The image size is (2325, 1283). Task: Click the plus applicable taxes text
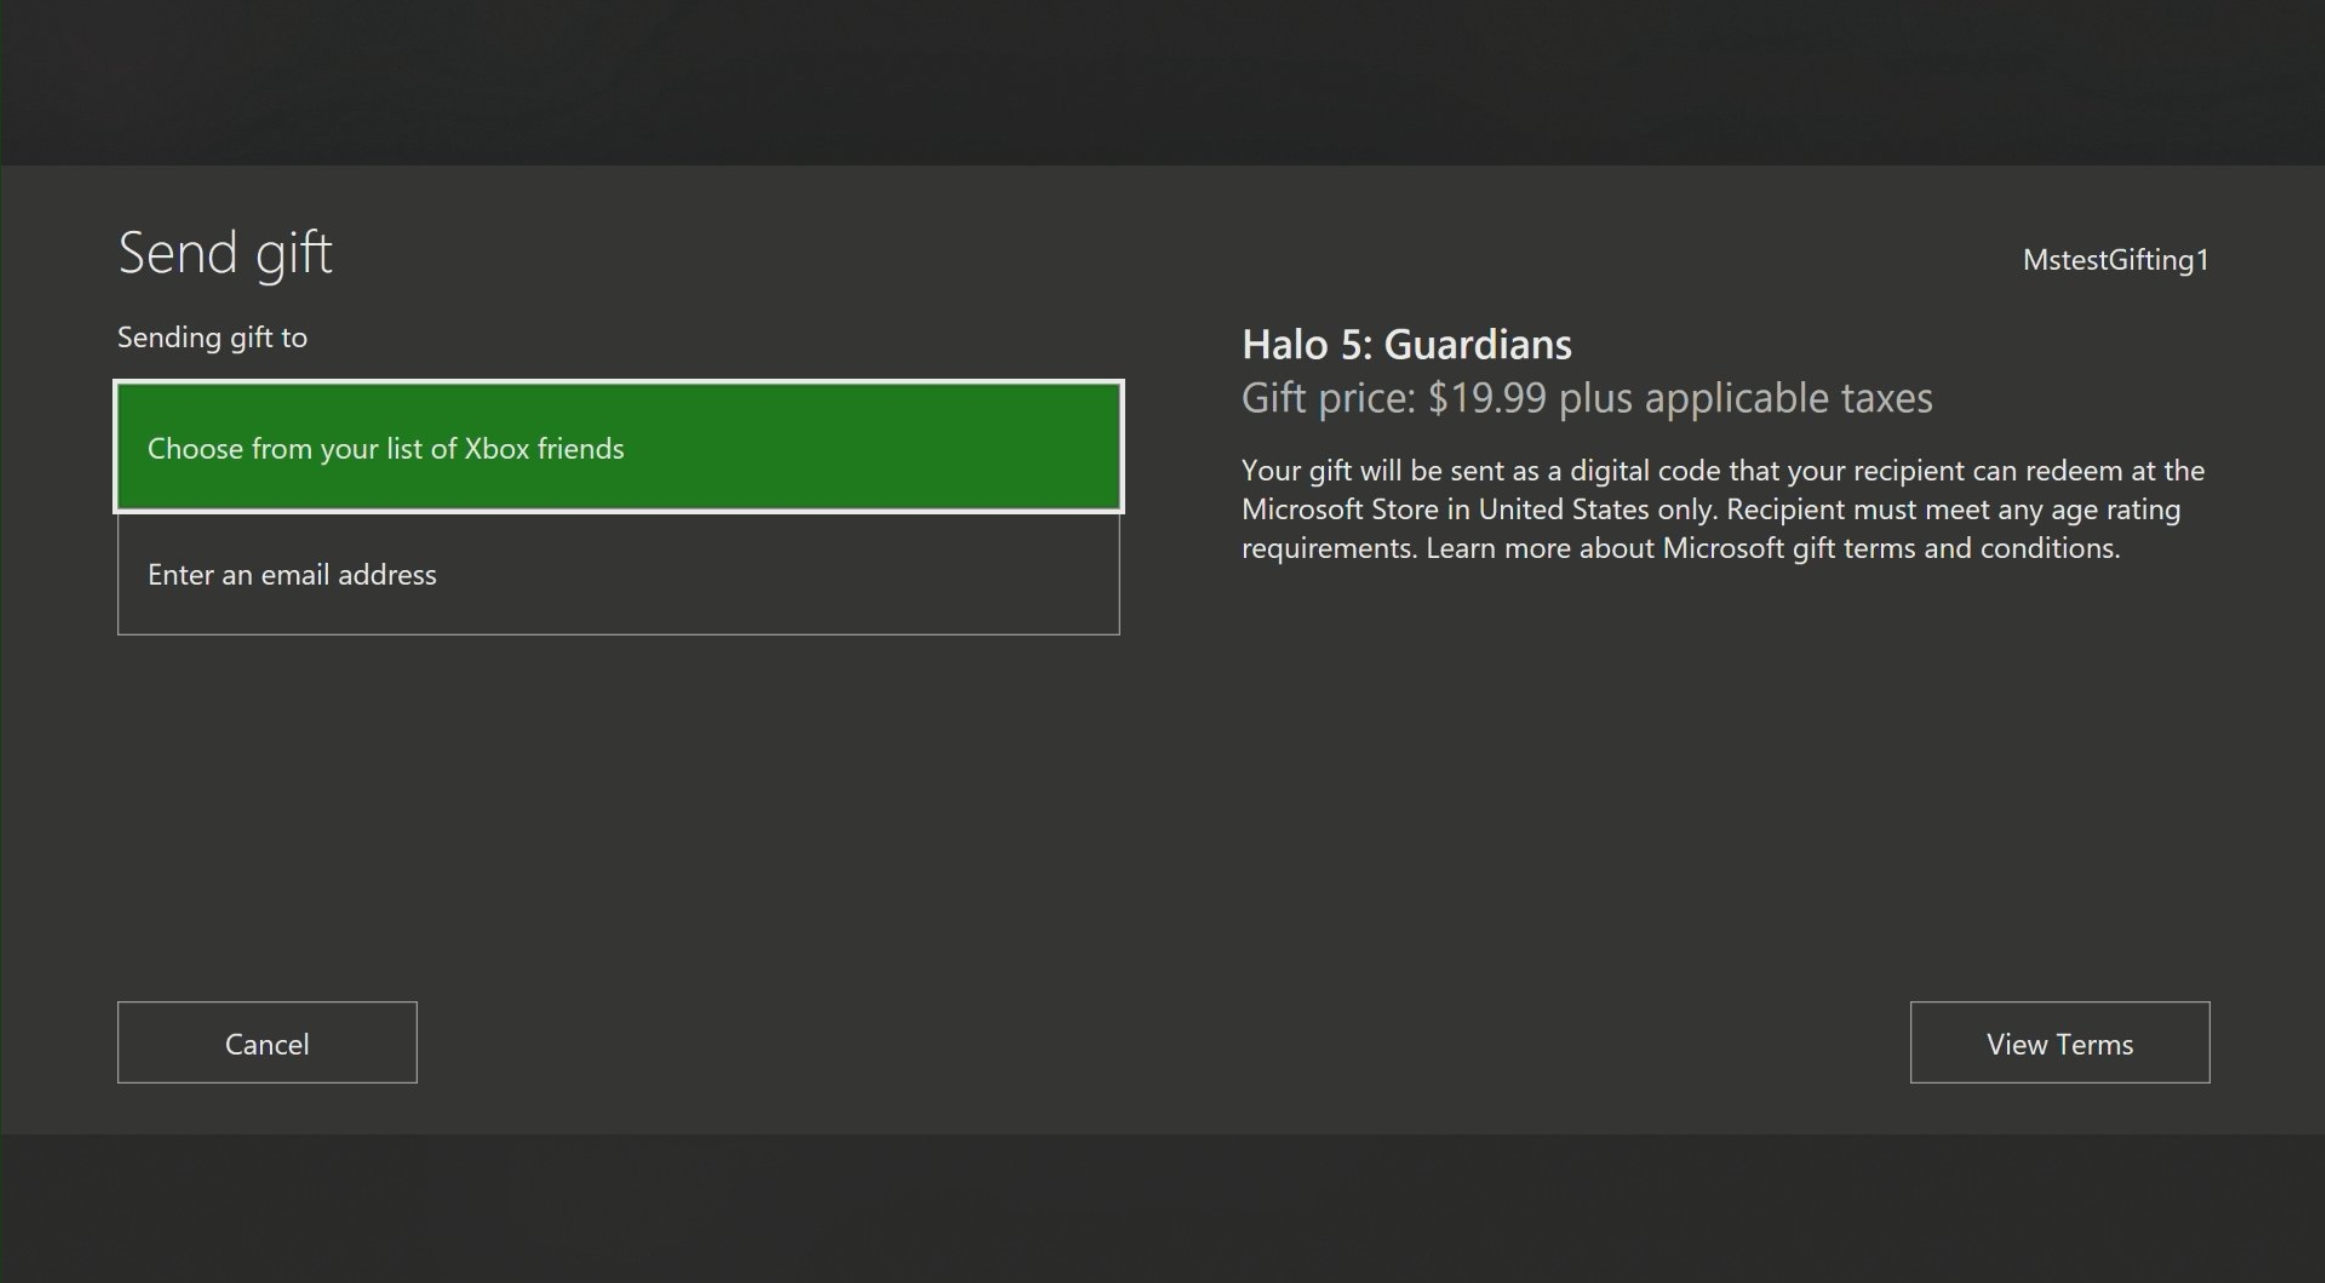click(1745, 398)
